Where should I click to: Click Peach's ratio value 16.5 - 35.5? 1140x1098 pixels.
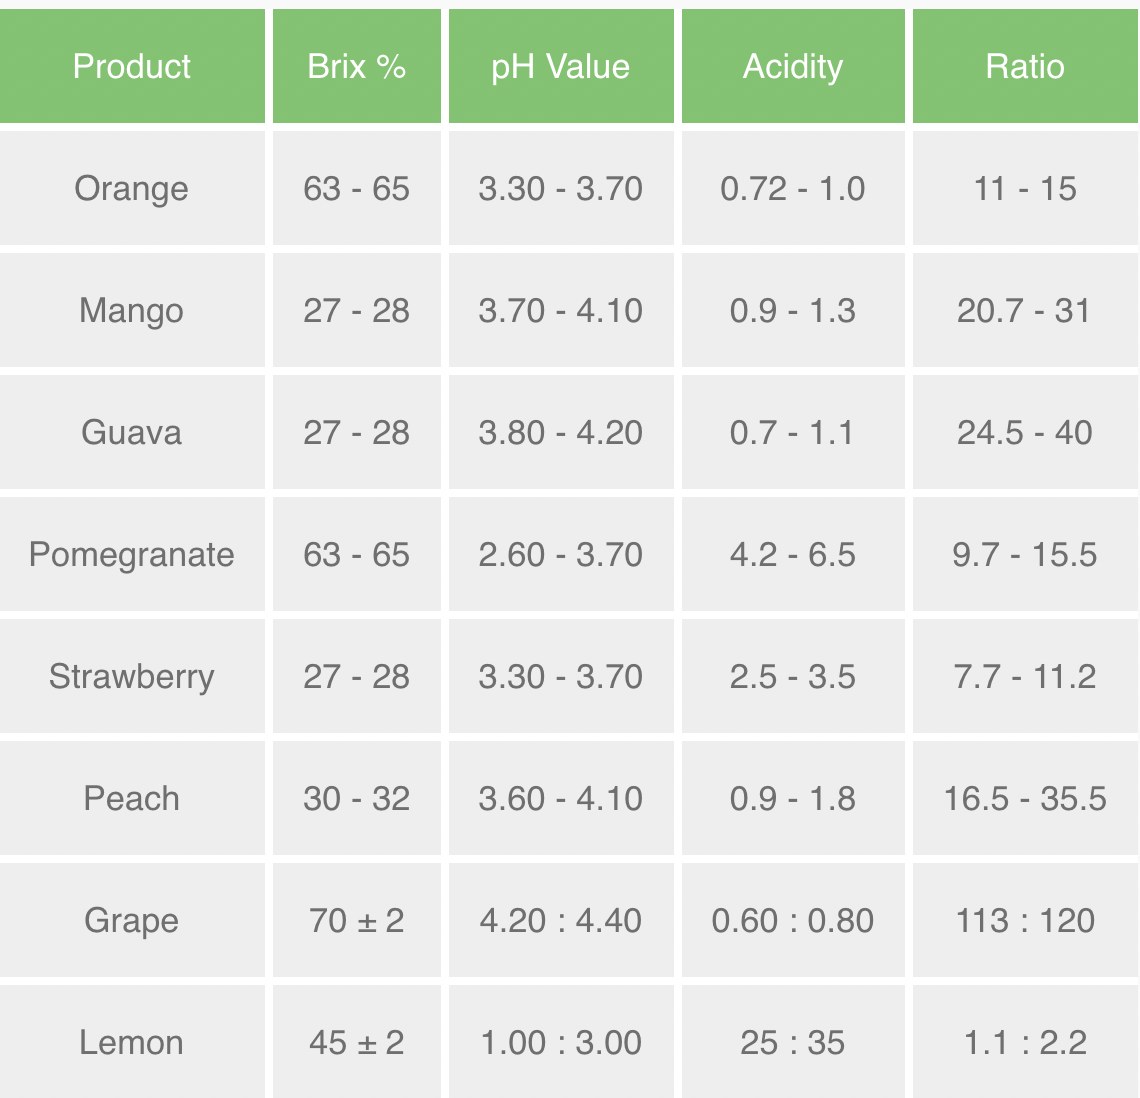[1025, 798]
